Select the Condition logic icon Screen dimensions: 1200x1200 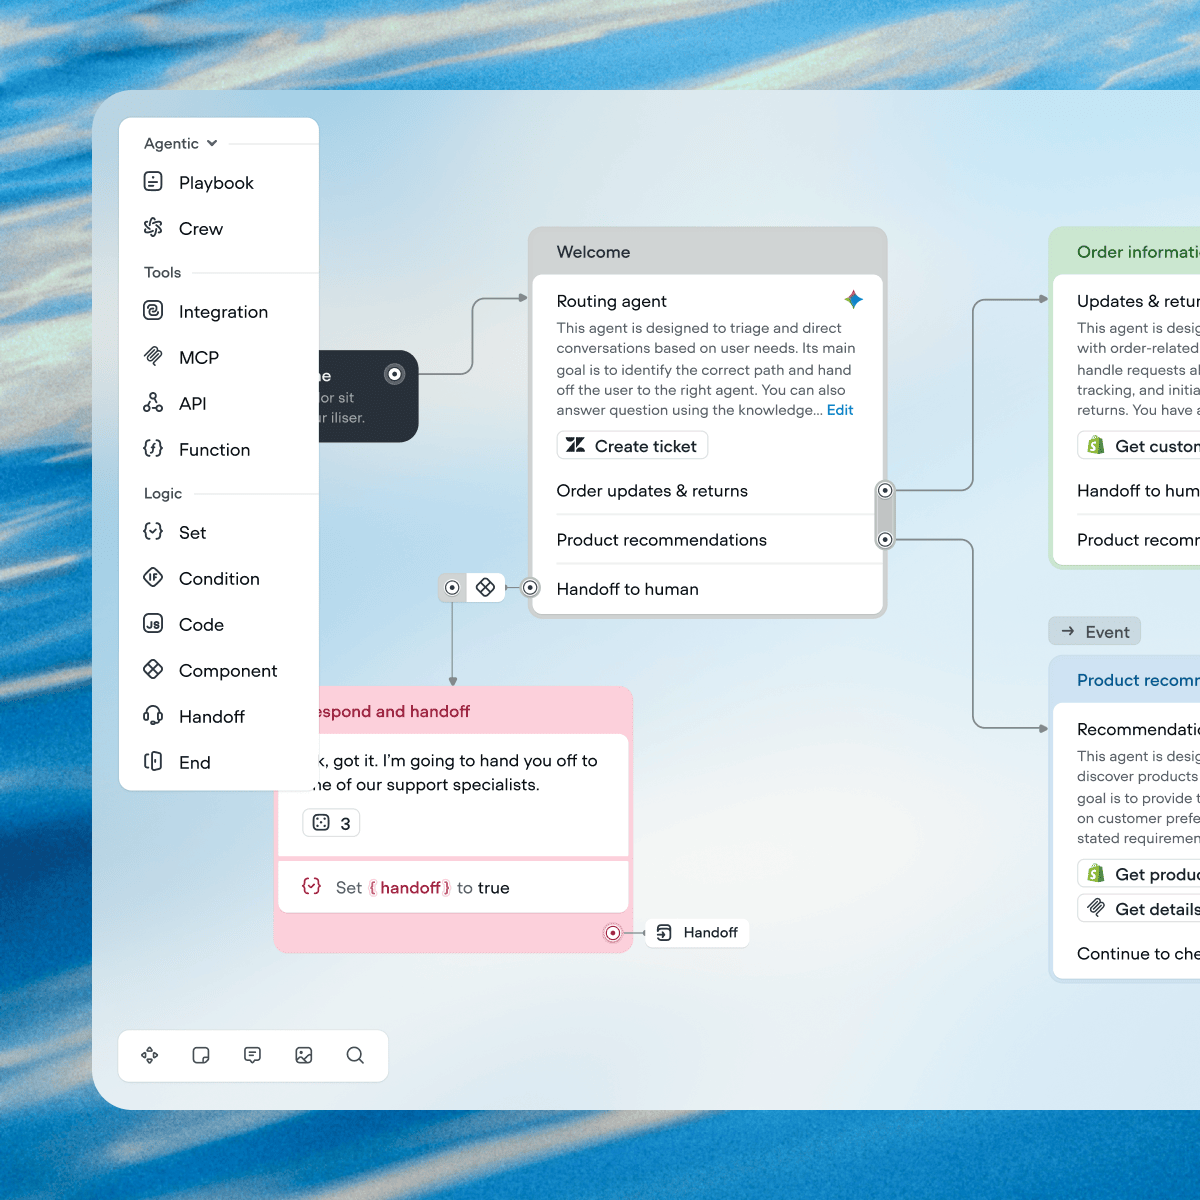(x=153, y=578)
